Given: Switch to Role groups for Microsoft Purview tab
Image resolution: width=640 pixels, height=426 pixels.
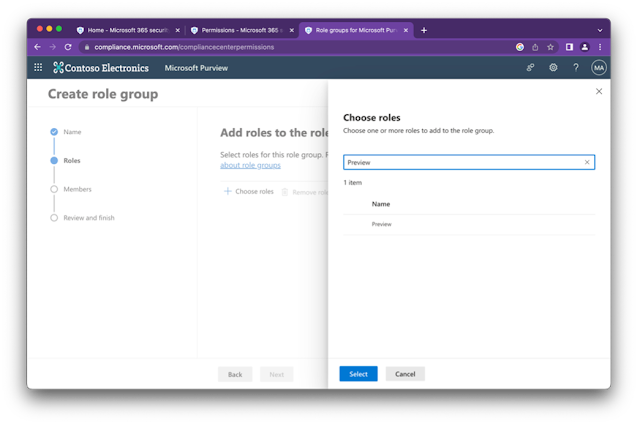Looking at the screenshot, I should coord(356,30).
